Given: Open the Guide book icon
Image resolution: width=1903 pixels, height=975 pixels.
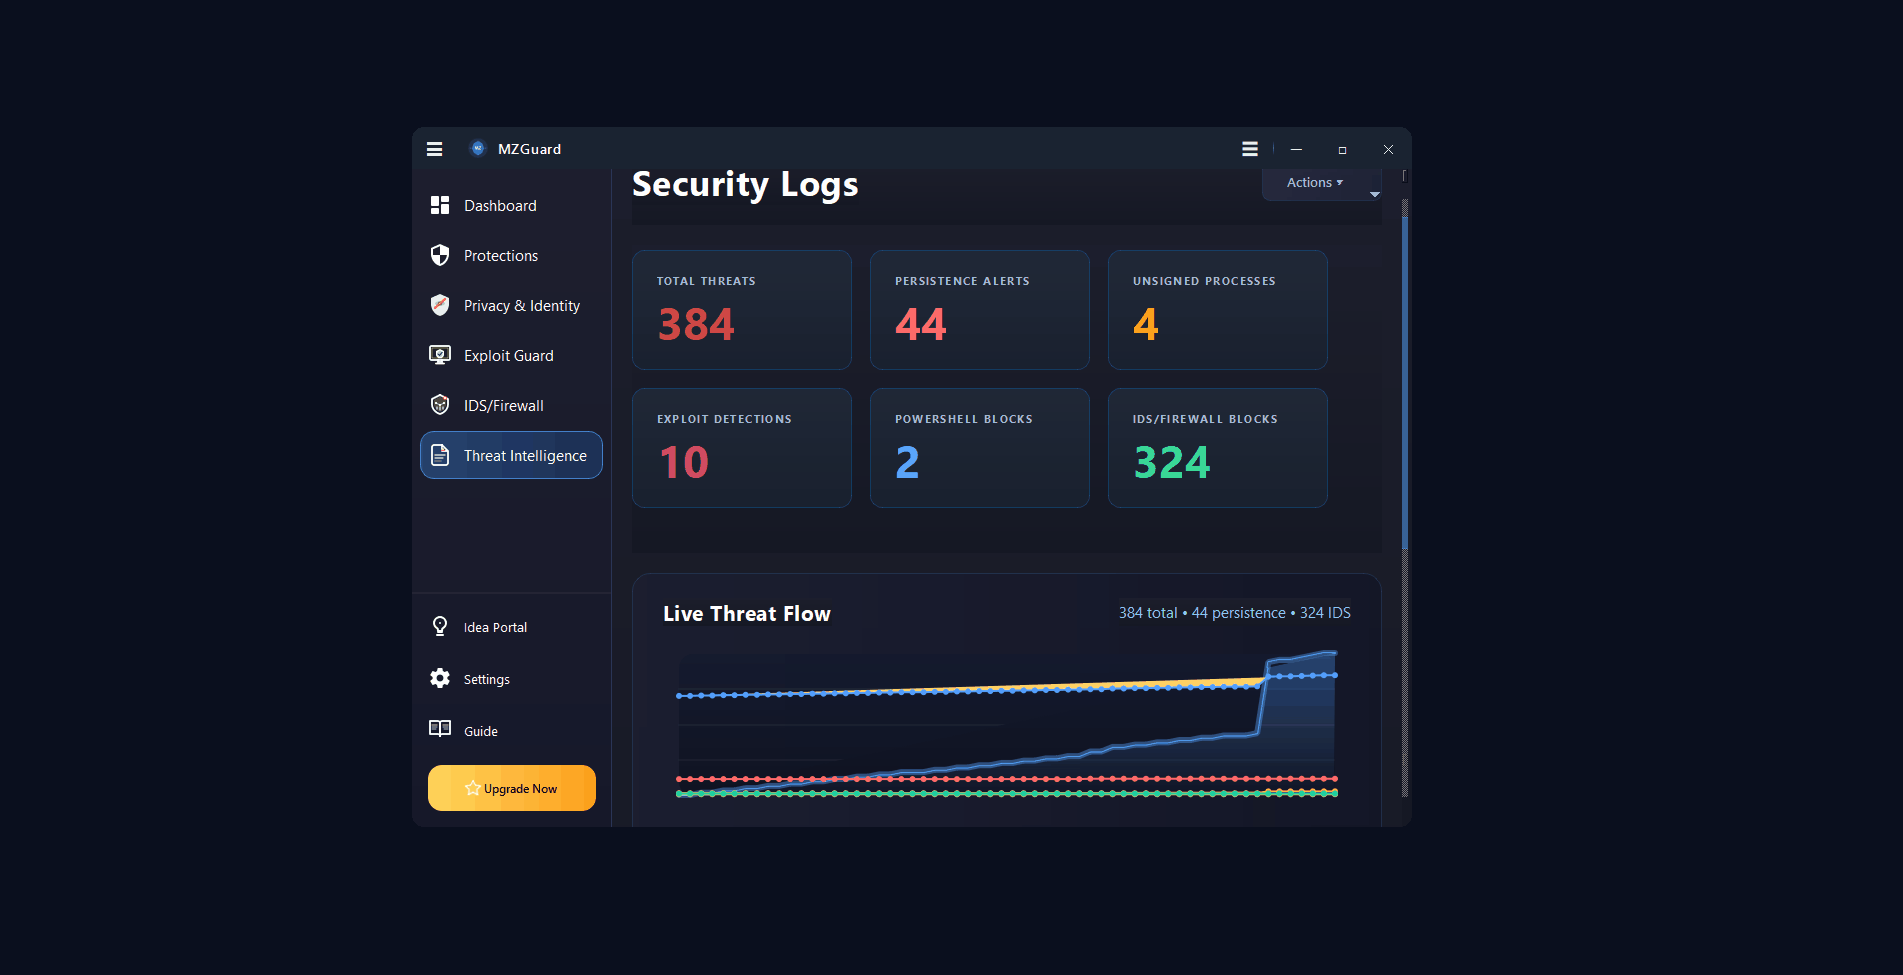Looking at the screenshot, I should (x=440, y=729).
